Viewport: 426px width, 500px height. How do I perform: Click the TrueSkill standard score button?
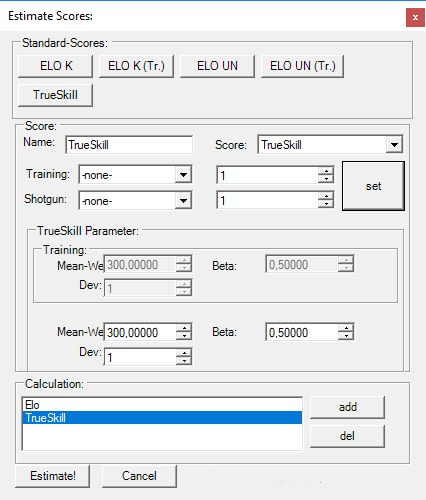click(x=55, y=95)
